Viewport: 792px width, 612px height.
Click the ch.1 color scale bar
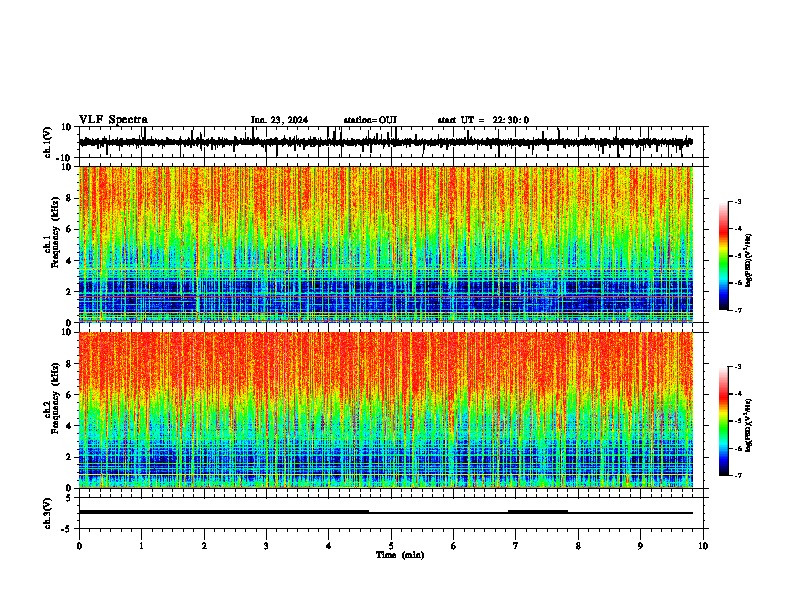click(724, 256)
